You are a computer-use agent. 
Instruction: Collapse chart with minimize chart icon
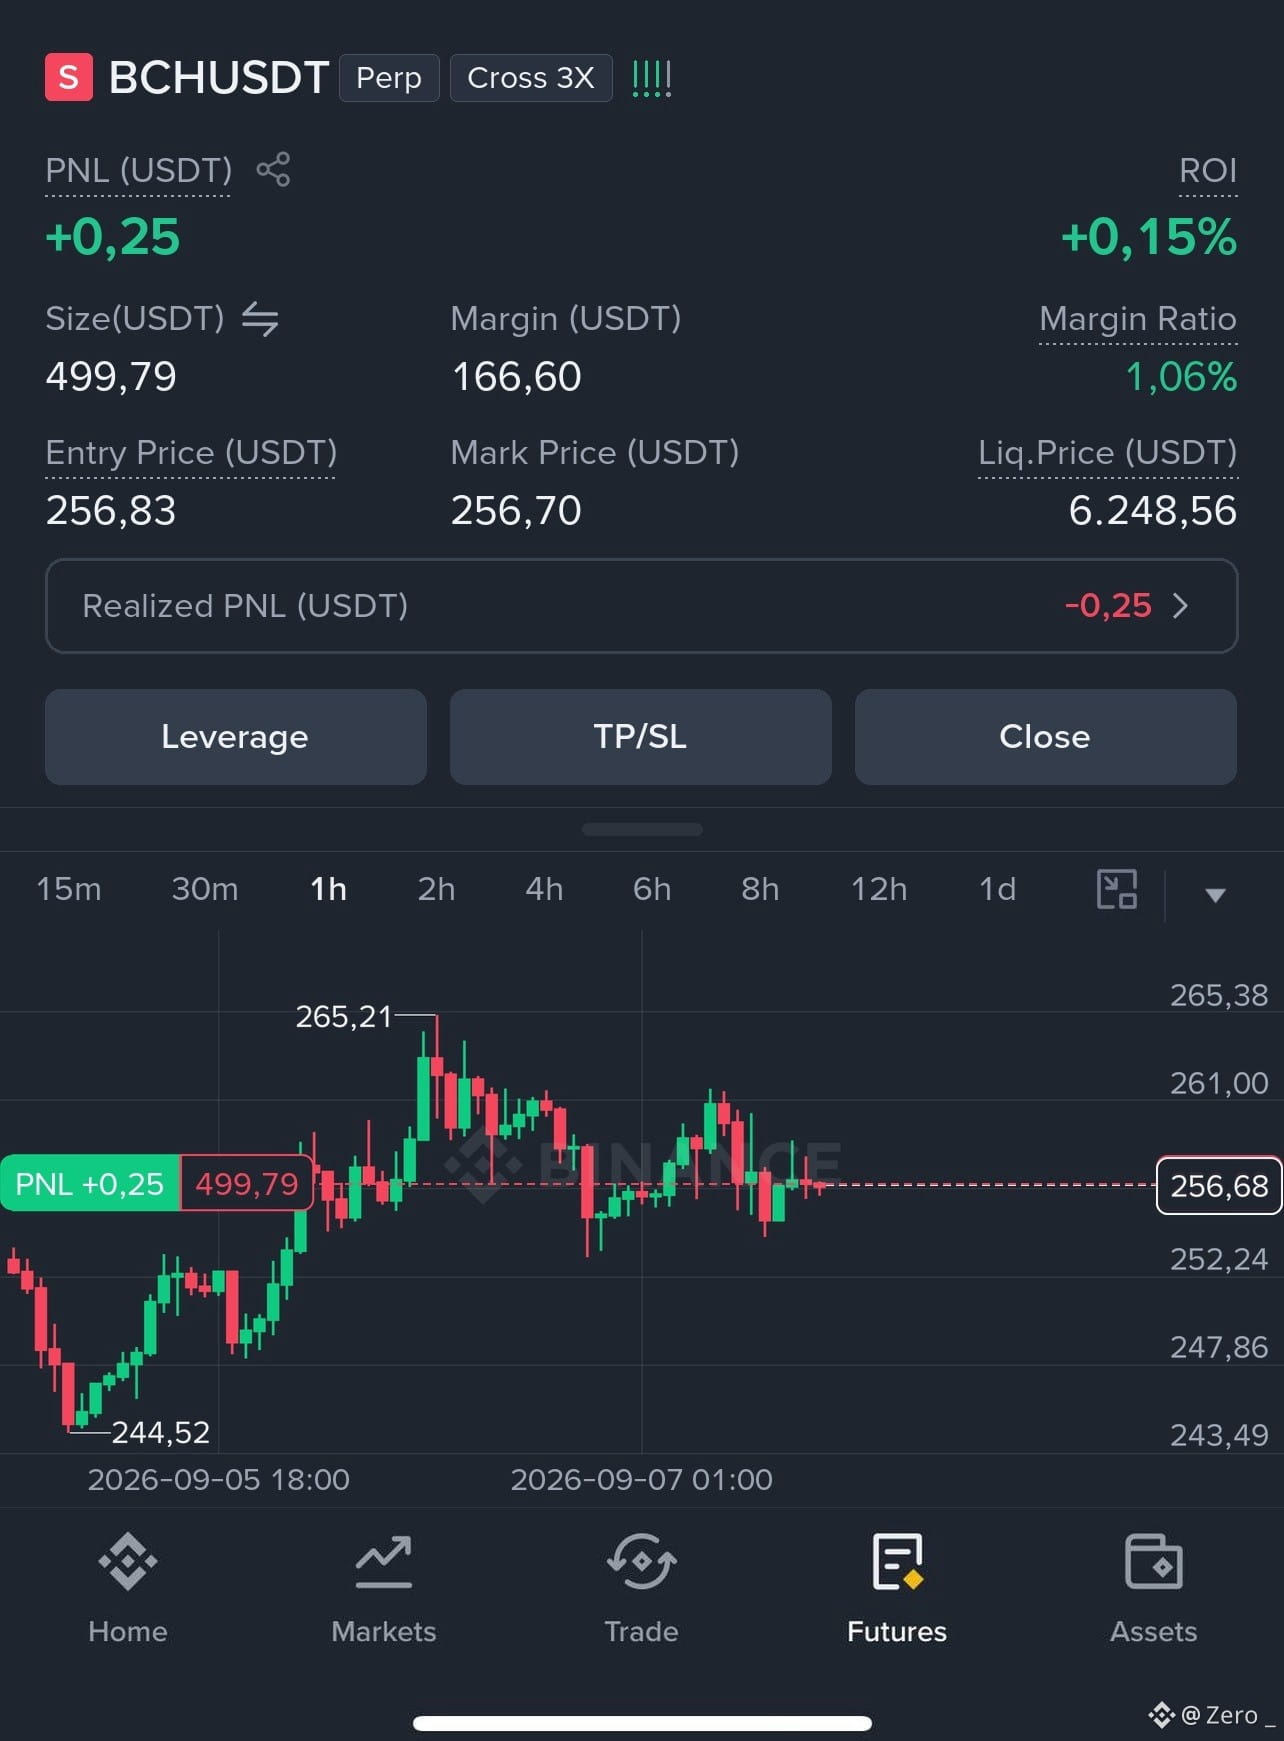(1117, 889)
